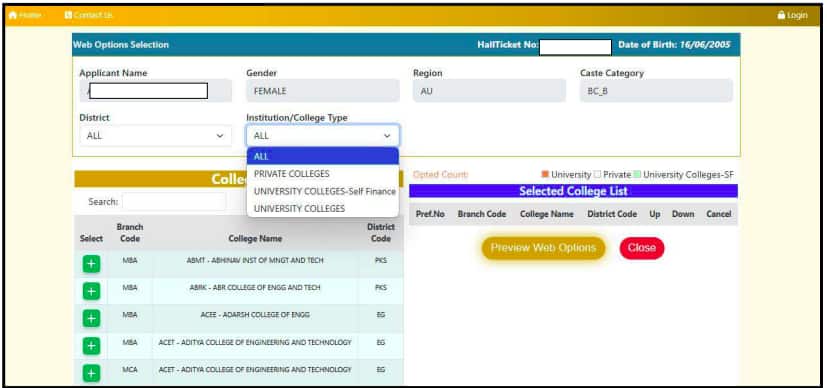Choose PRIVATE COLLEGES option
The image size is (827, 388).
(x=323, y=174)
